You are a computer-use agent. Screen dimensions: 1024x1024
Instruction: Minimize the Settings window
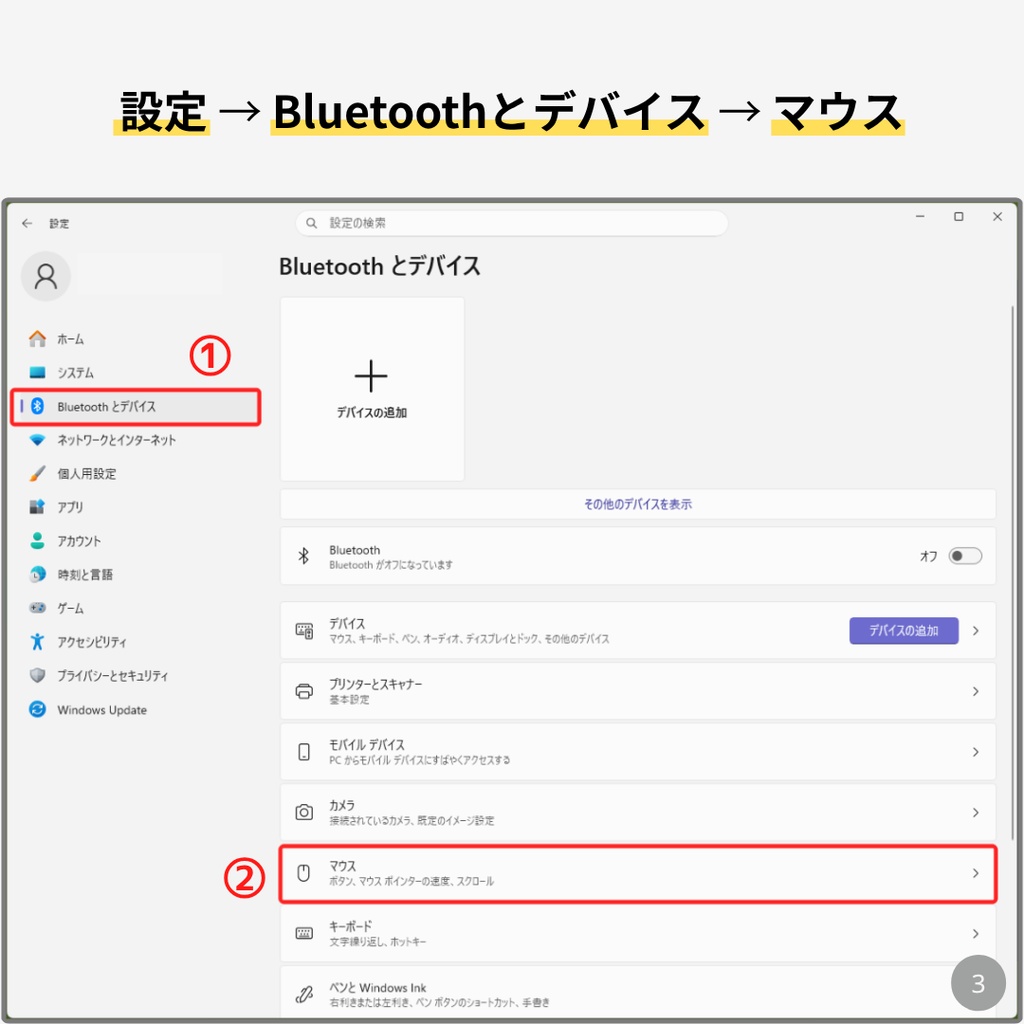click(x=920, y=217)
